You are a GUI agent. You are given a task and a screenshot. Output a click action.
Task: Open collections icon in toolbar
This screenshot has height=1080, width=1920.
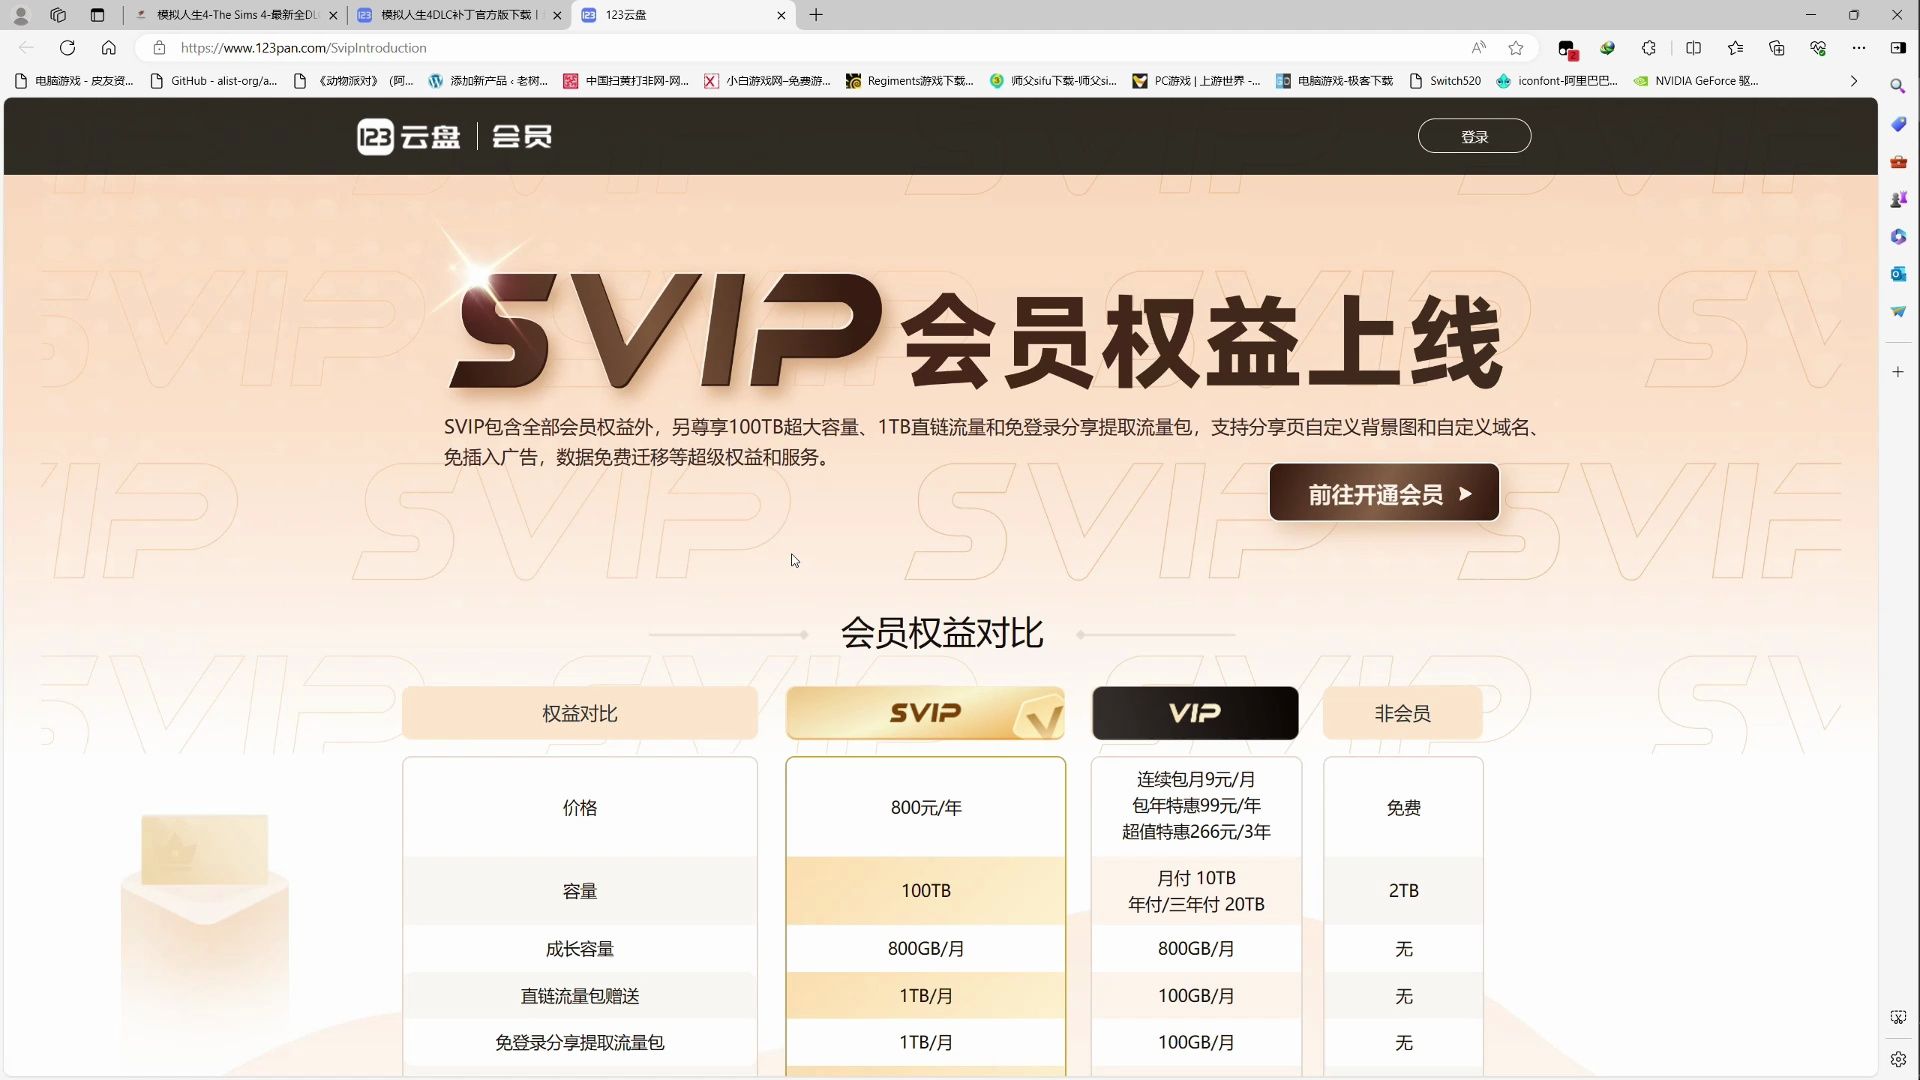click(x=1777, y=47)
